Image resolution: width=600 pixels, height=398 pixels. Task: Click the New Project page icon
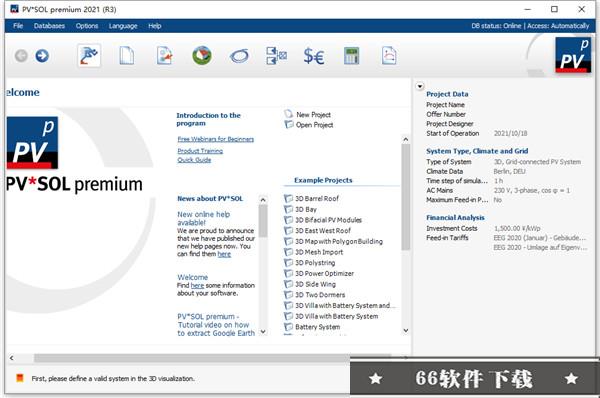click(x=289, y=114)
